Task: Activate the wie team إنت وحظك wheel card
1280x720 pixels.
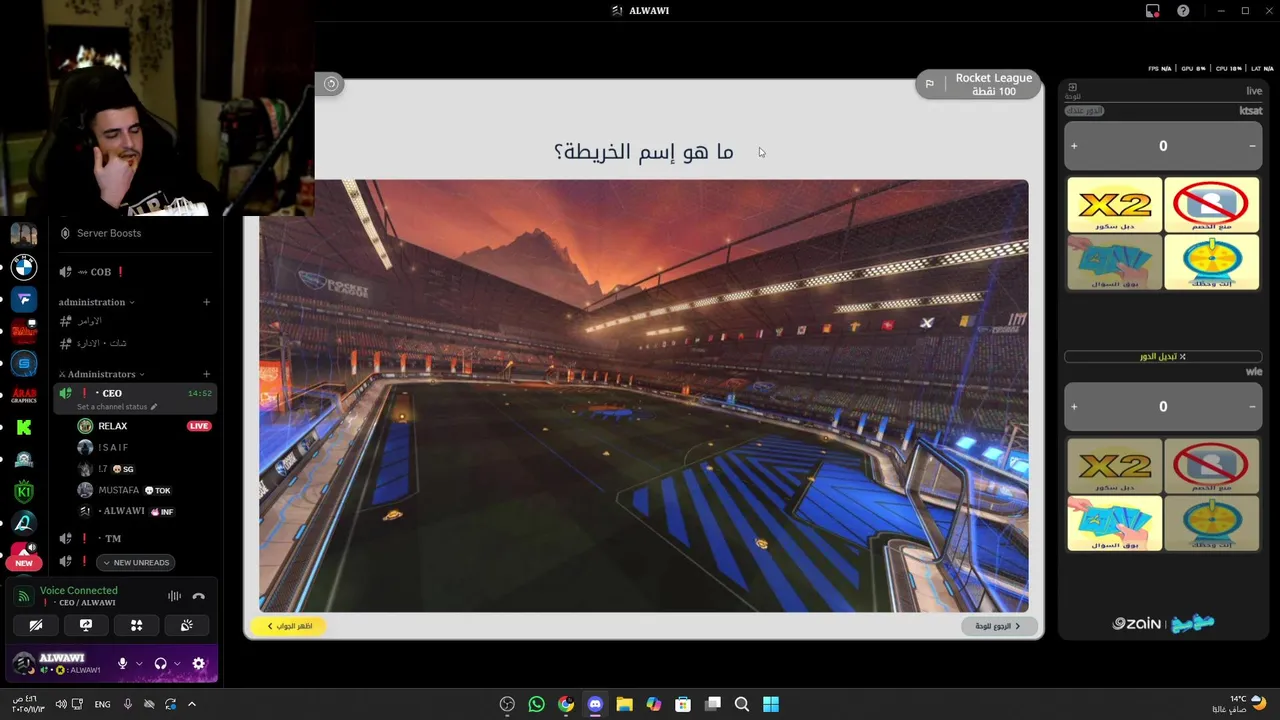Action: point(1212,523)
